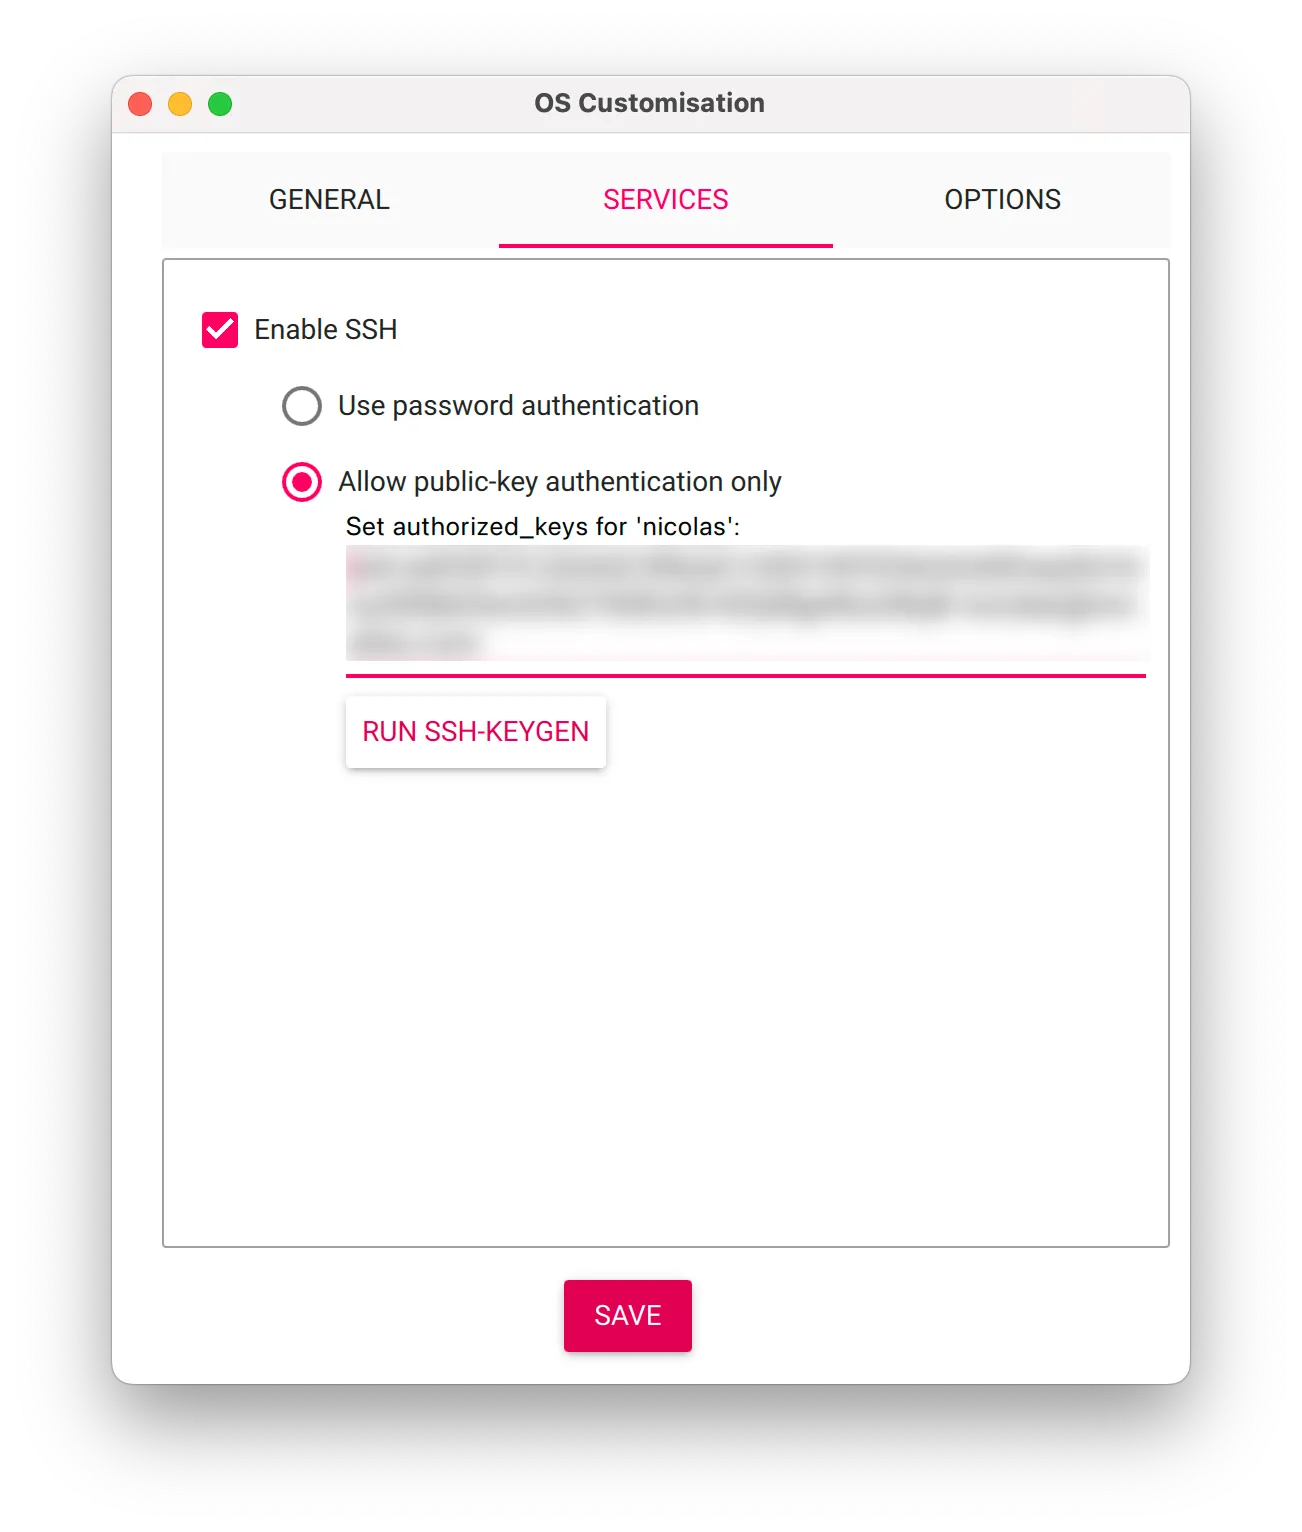1302x1532 pixels.
Task: Click the 'Use password authentication' label text
Action: coord(518,406)
